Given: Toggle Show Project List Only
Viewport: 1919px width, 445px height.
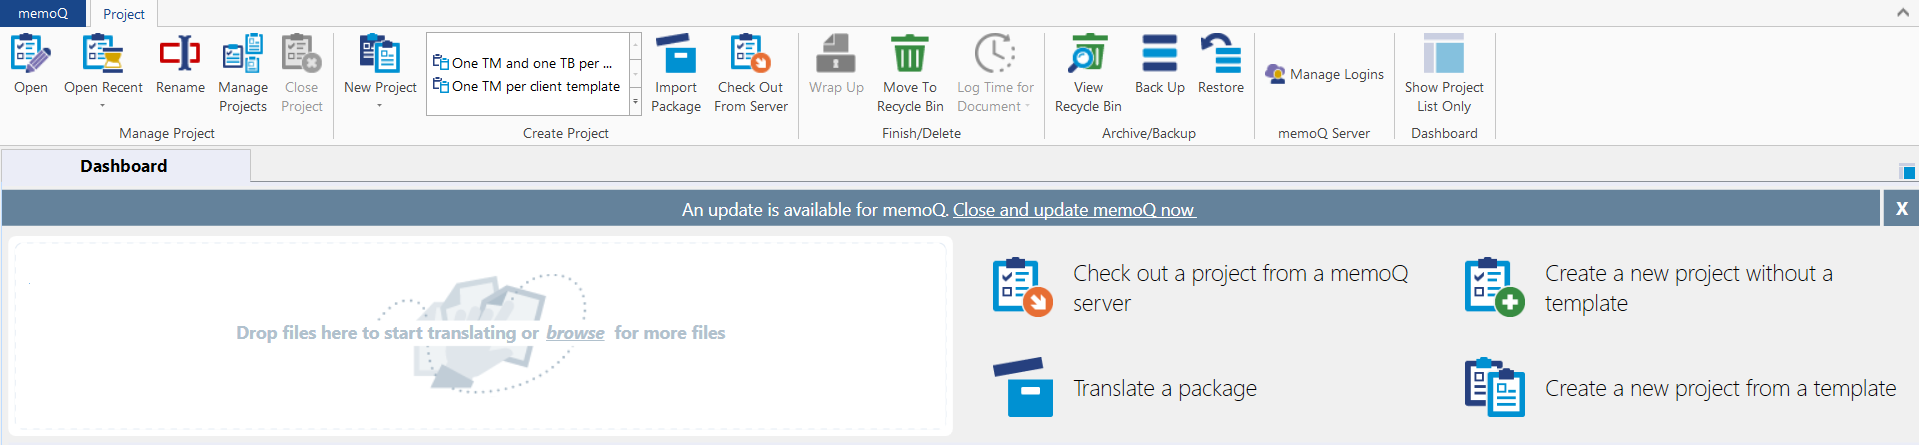Looking at the screenshot, I should pos(1444,74).
